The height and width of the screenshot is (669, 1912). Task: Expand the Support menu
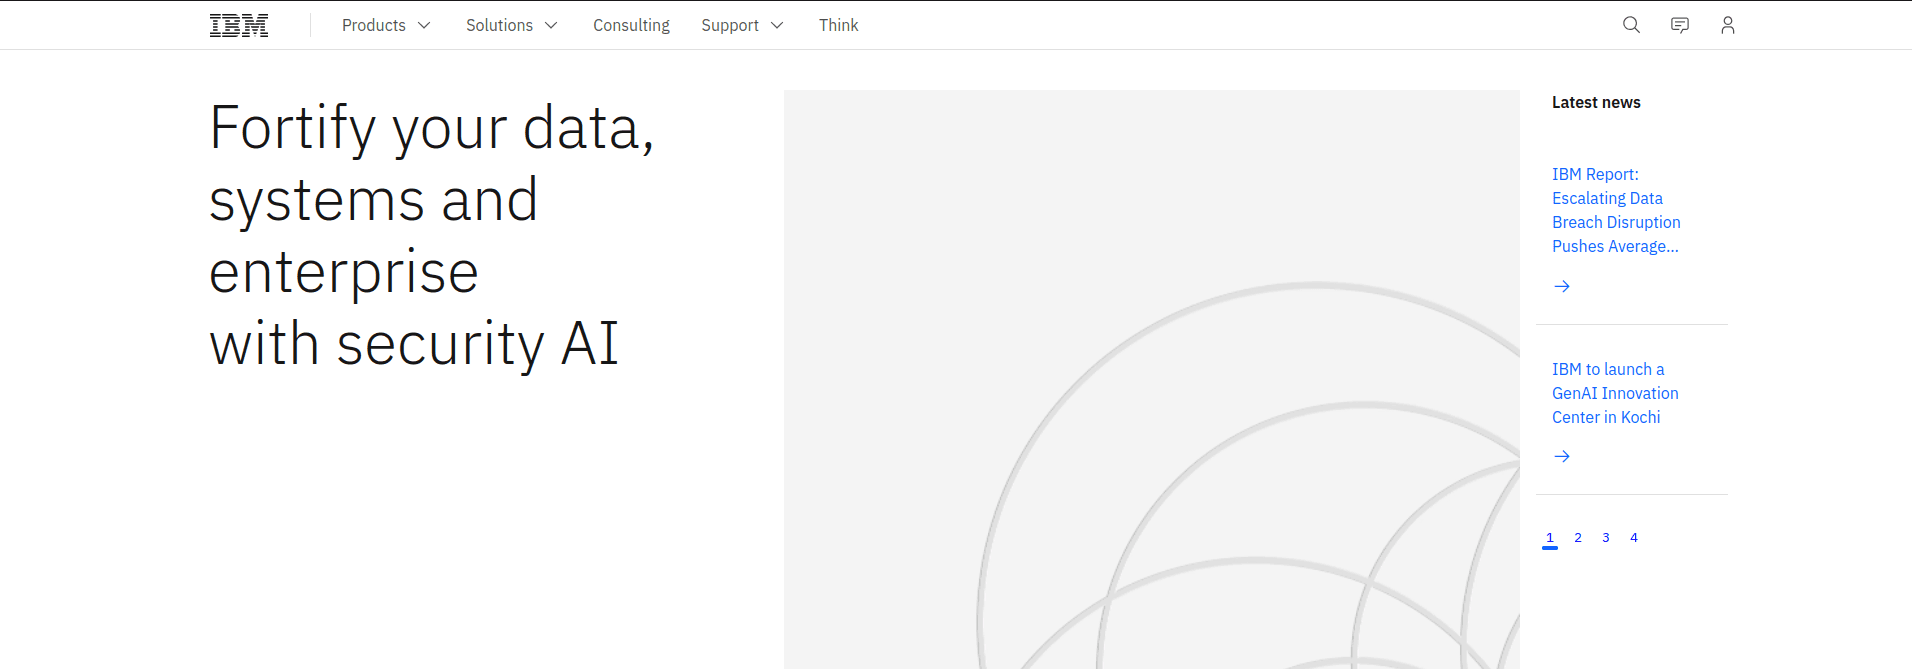click(x=742, y=25)
